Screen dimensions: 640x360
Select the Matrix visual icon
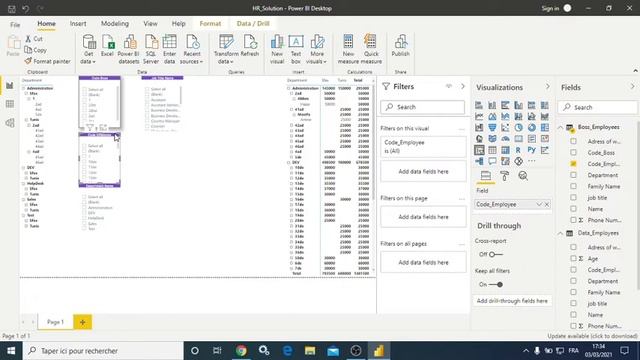505,150
